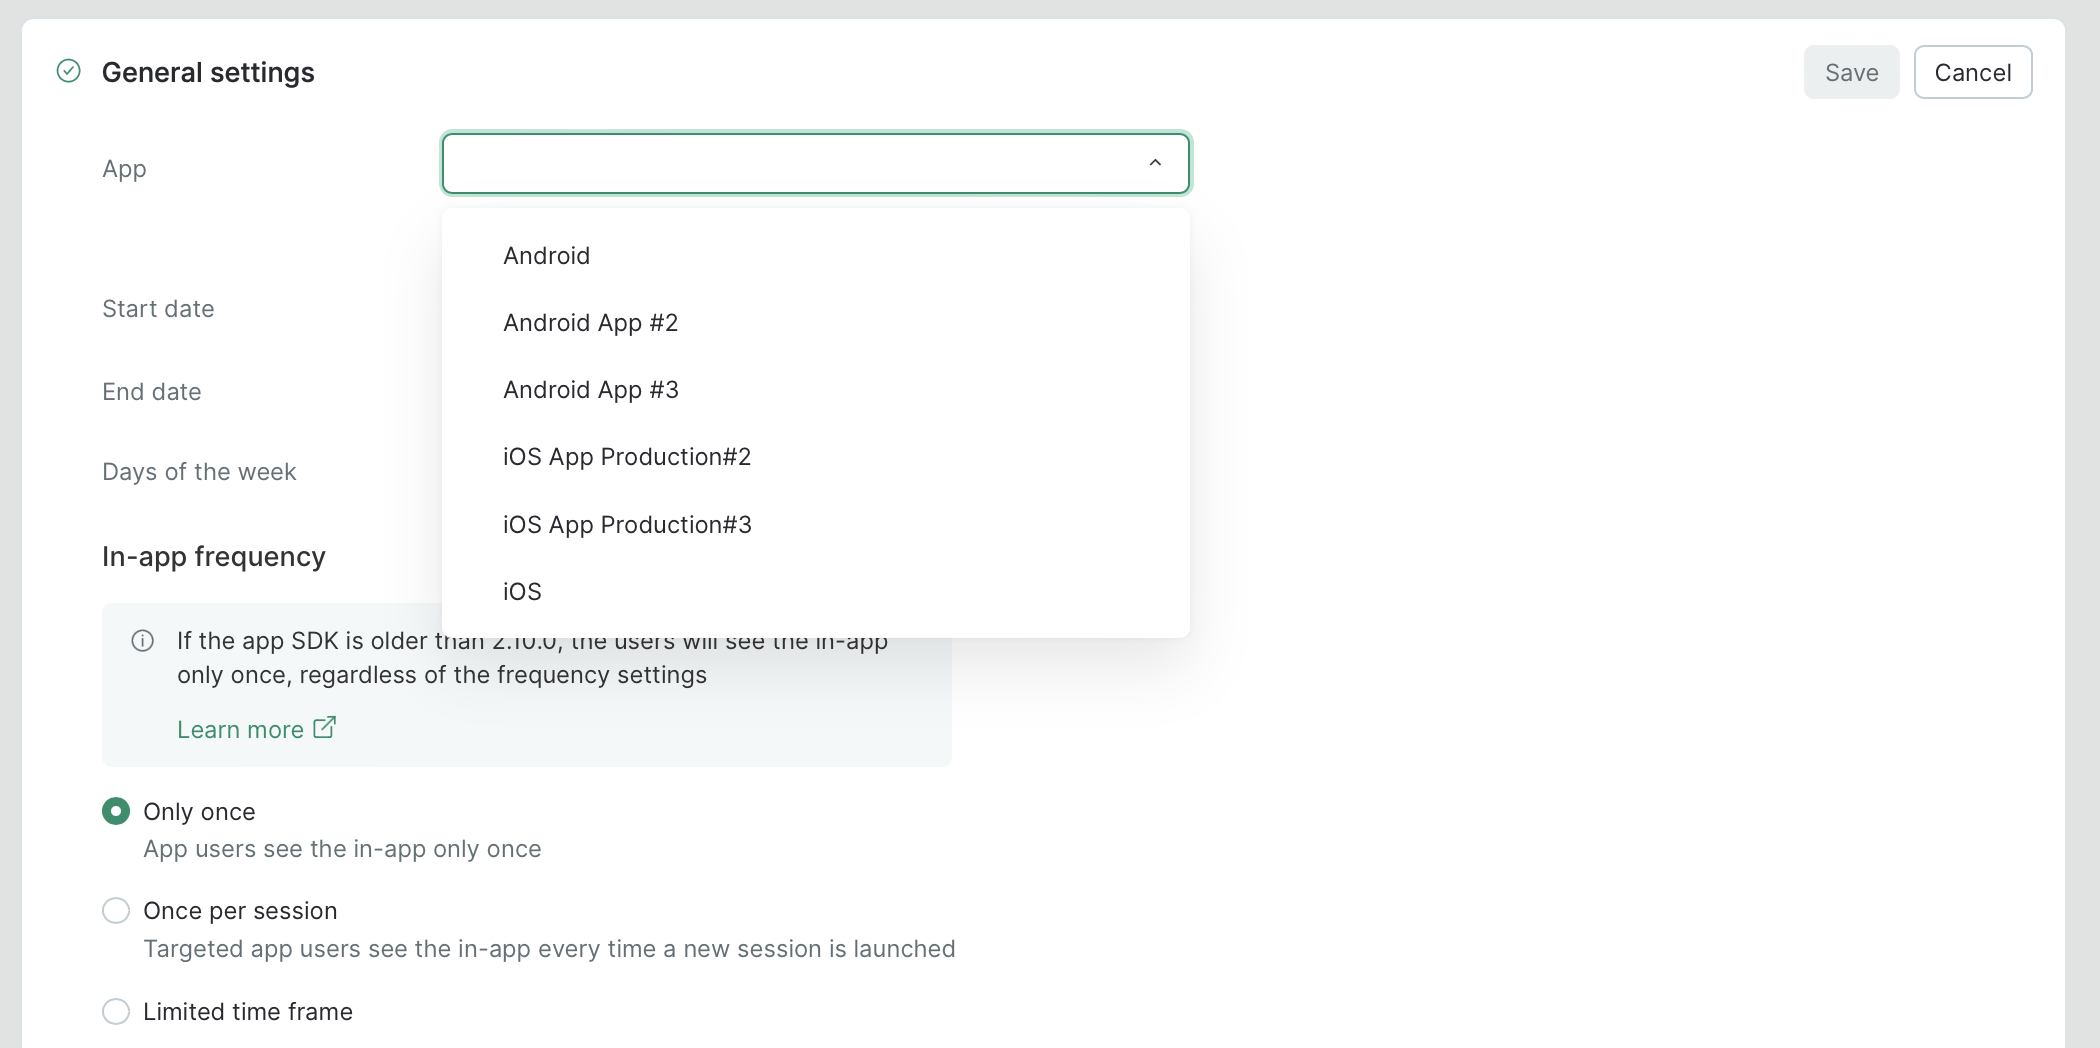Select iOS App Production#2 option
The image size is (2100, 1048).
(x=816, y=457)
